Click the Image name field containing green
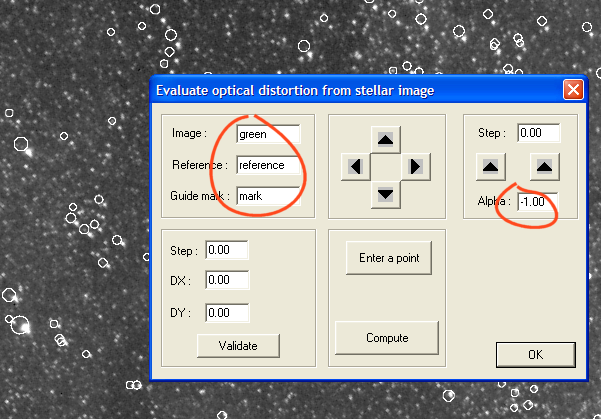601x419 pixels. click(268, 134)
